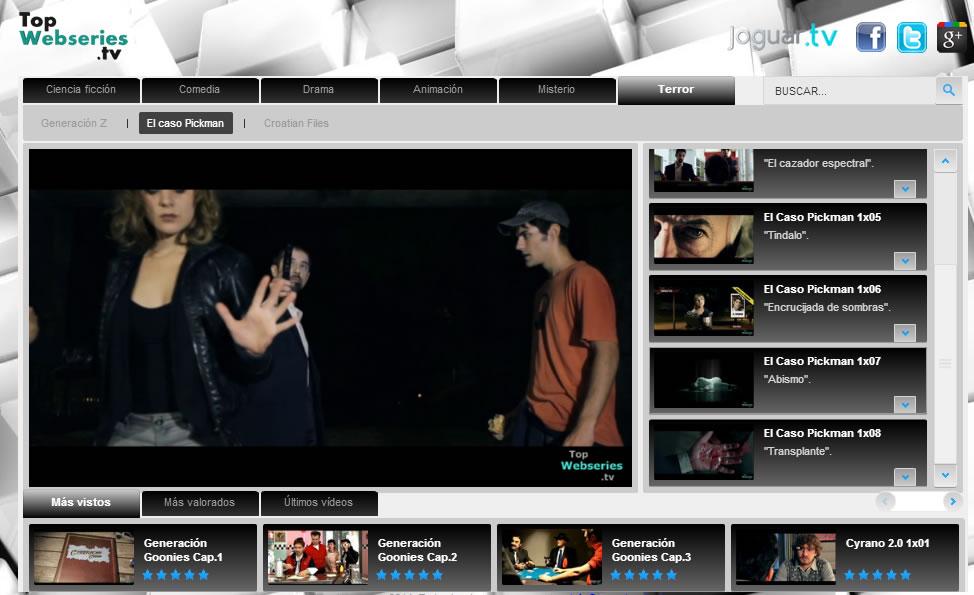Click the "Tíndalo" episode subtitle

(x=786, y=235)
